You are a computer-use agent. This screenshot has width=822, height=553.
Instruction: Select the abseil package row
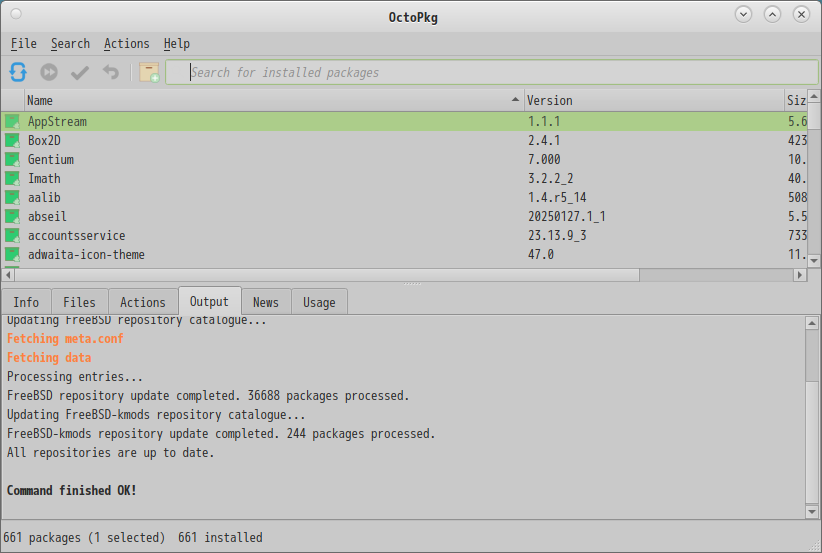[404, 216]
